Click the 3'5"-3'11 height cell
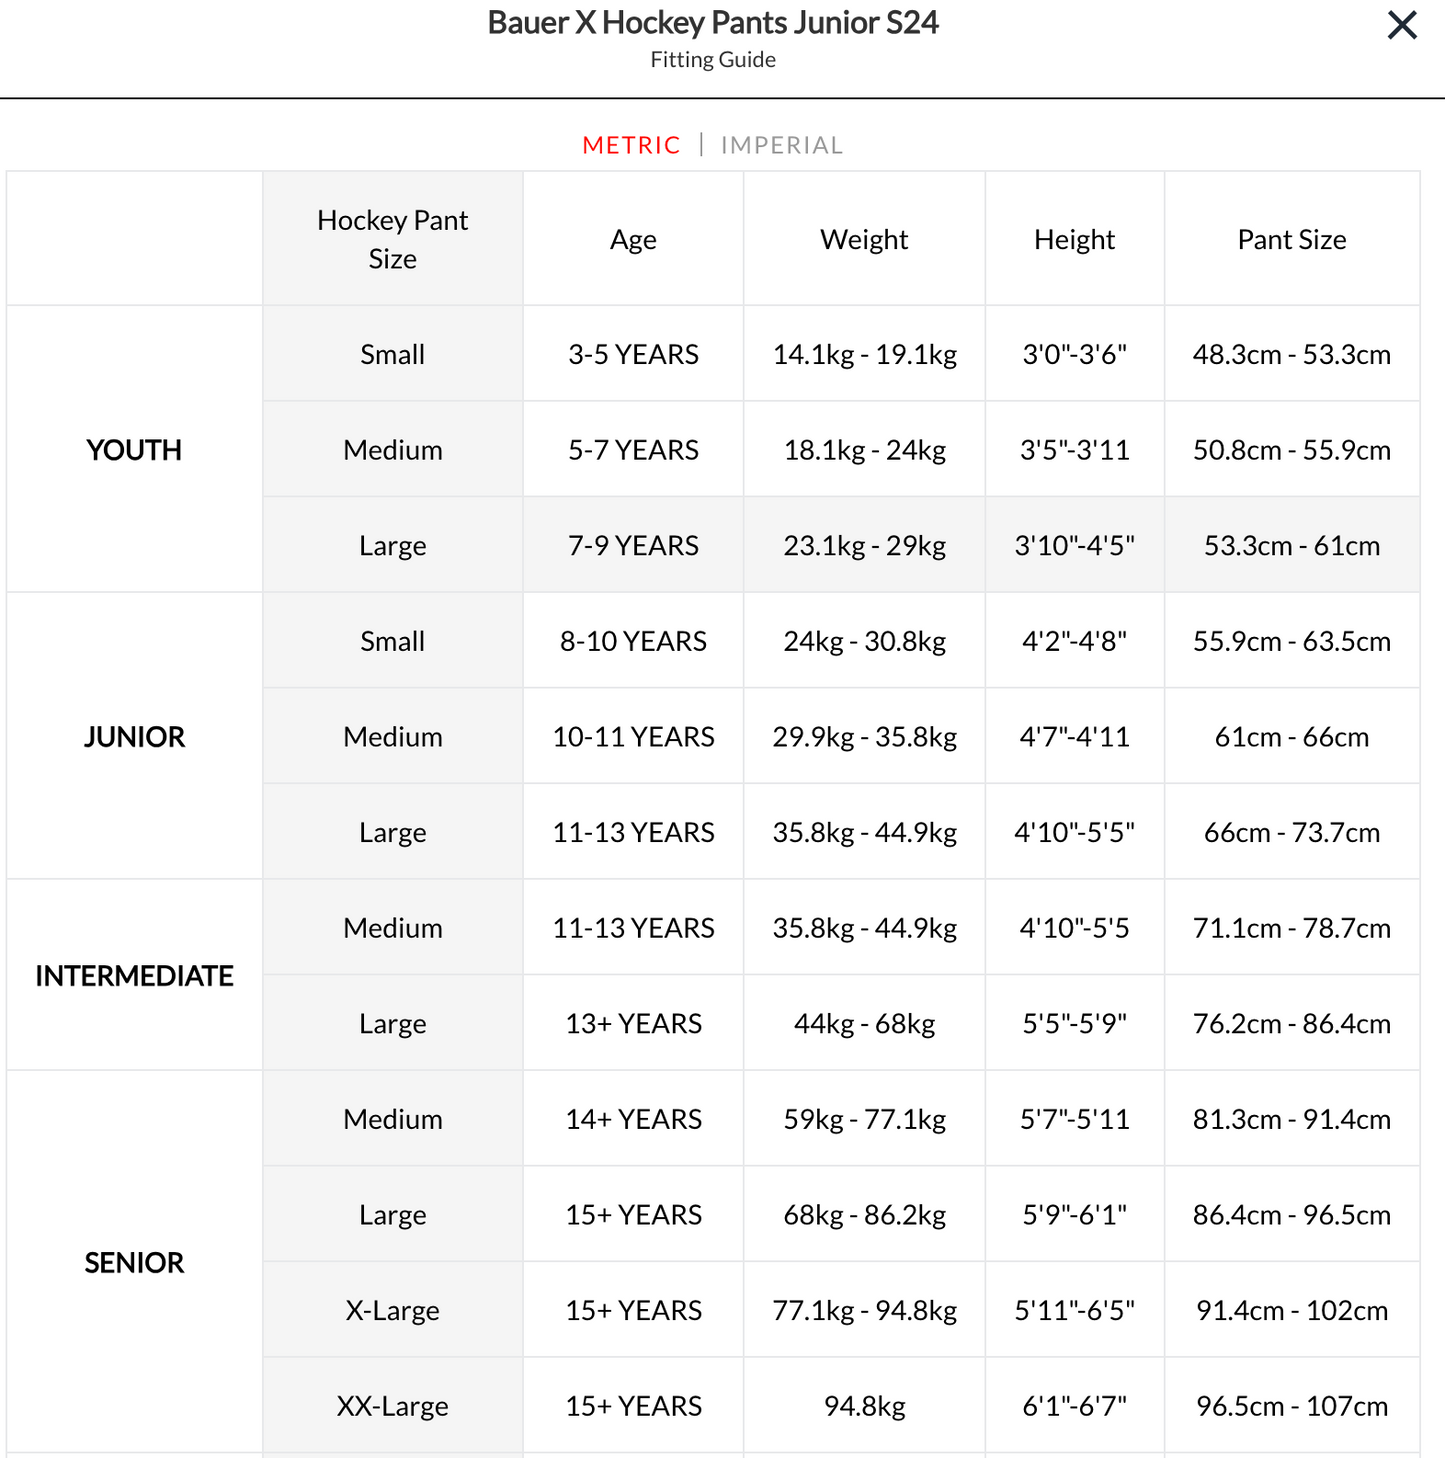 (1075, 450)
